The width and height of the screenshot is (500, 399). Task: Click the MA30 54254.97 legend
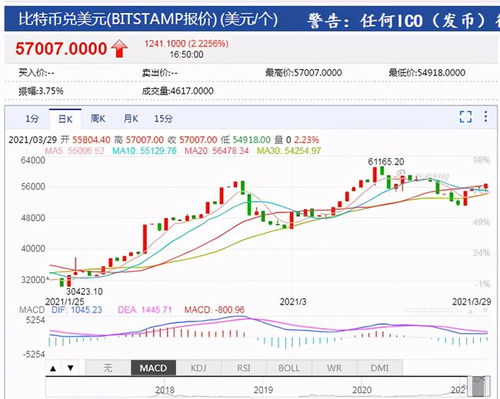(289, 151)
